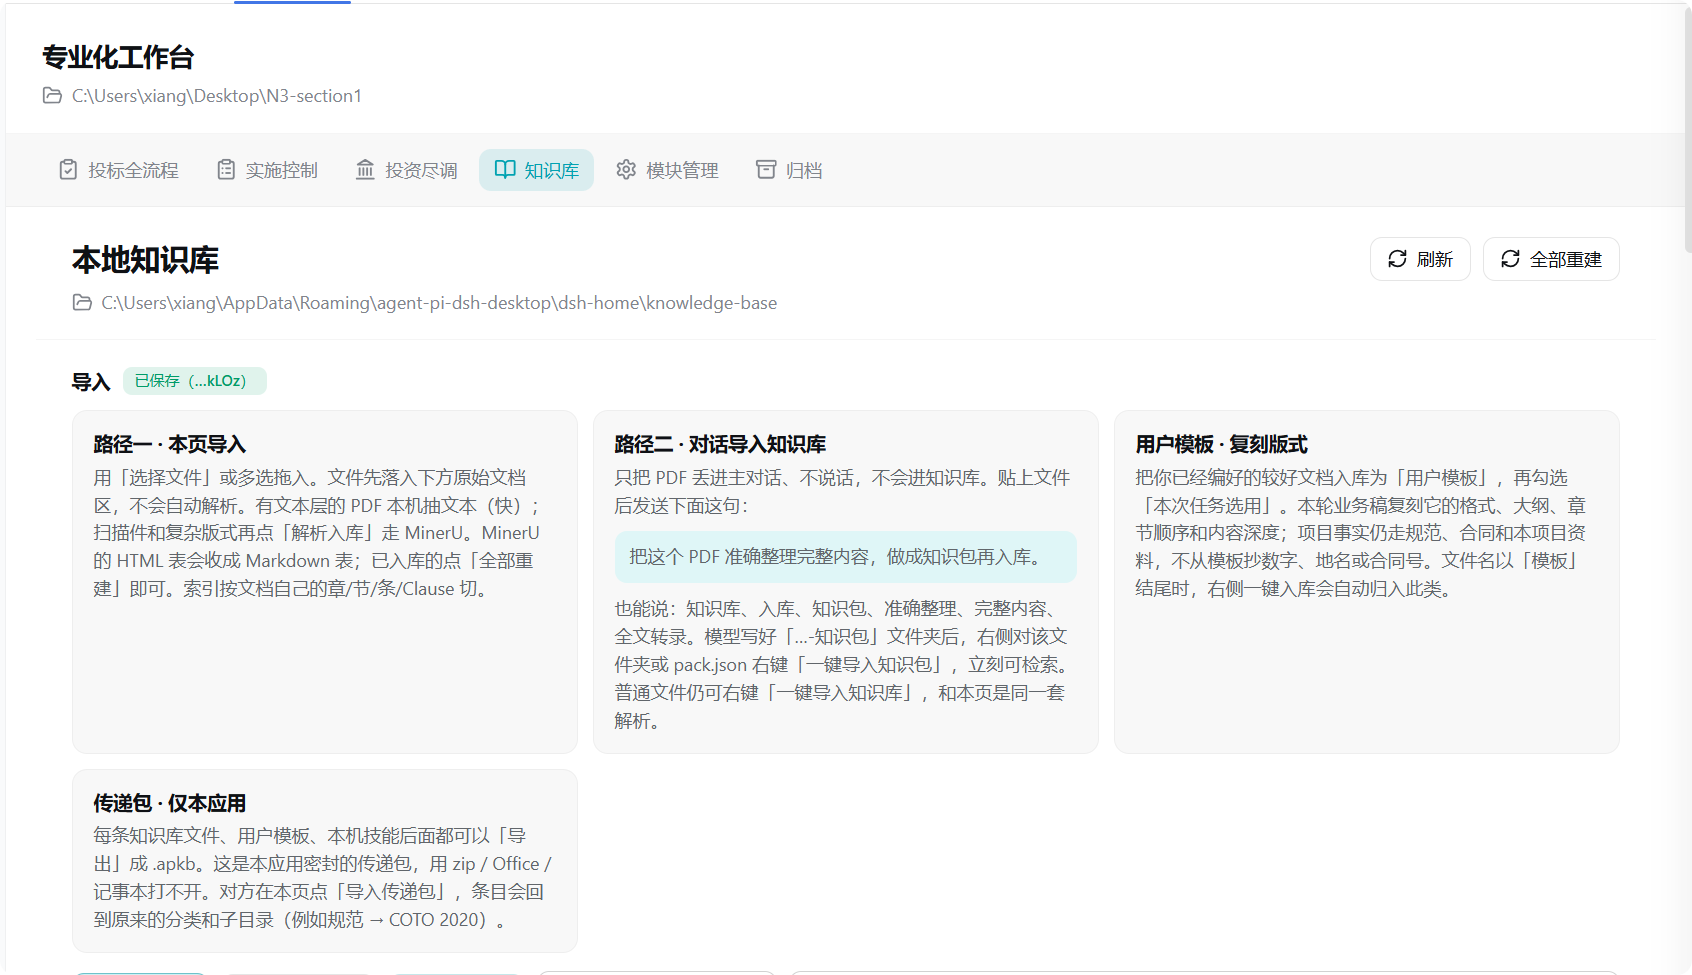Click the clipboard icon on 投标全流程
This screenshot has width=1692, height=975.
tap(68, 170)
